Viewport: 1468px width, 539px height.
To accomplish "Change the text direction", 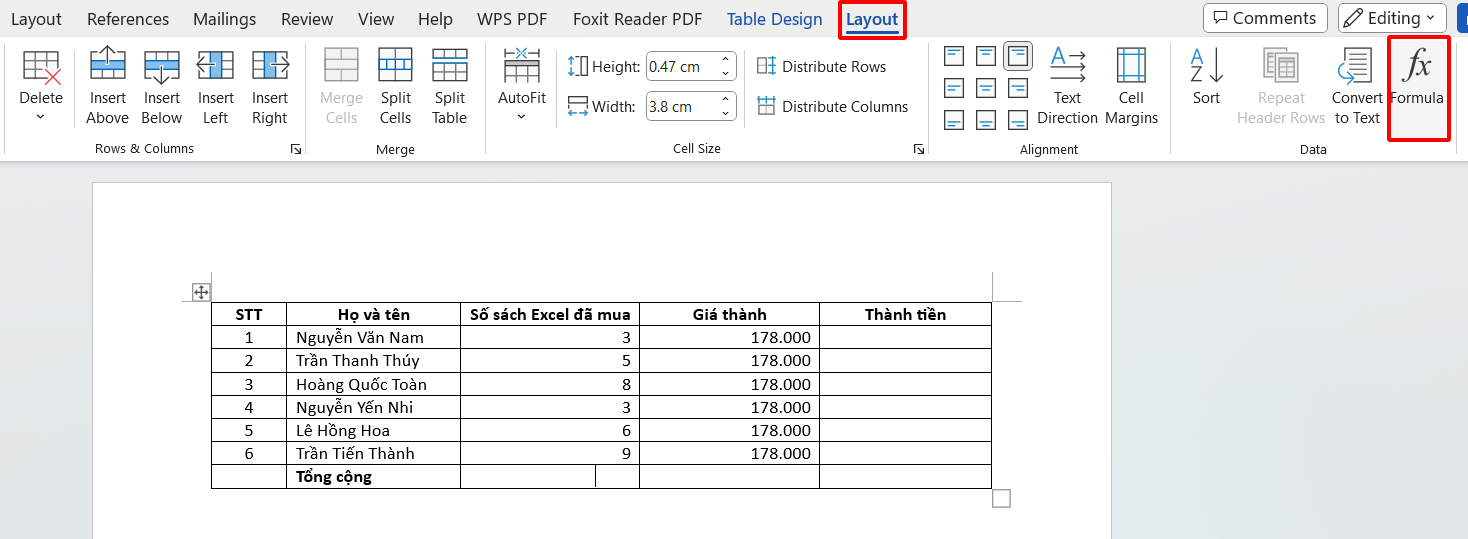I will click(1067, 87).
